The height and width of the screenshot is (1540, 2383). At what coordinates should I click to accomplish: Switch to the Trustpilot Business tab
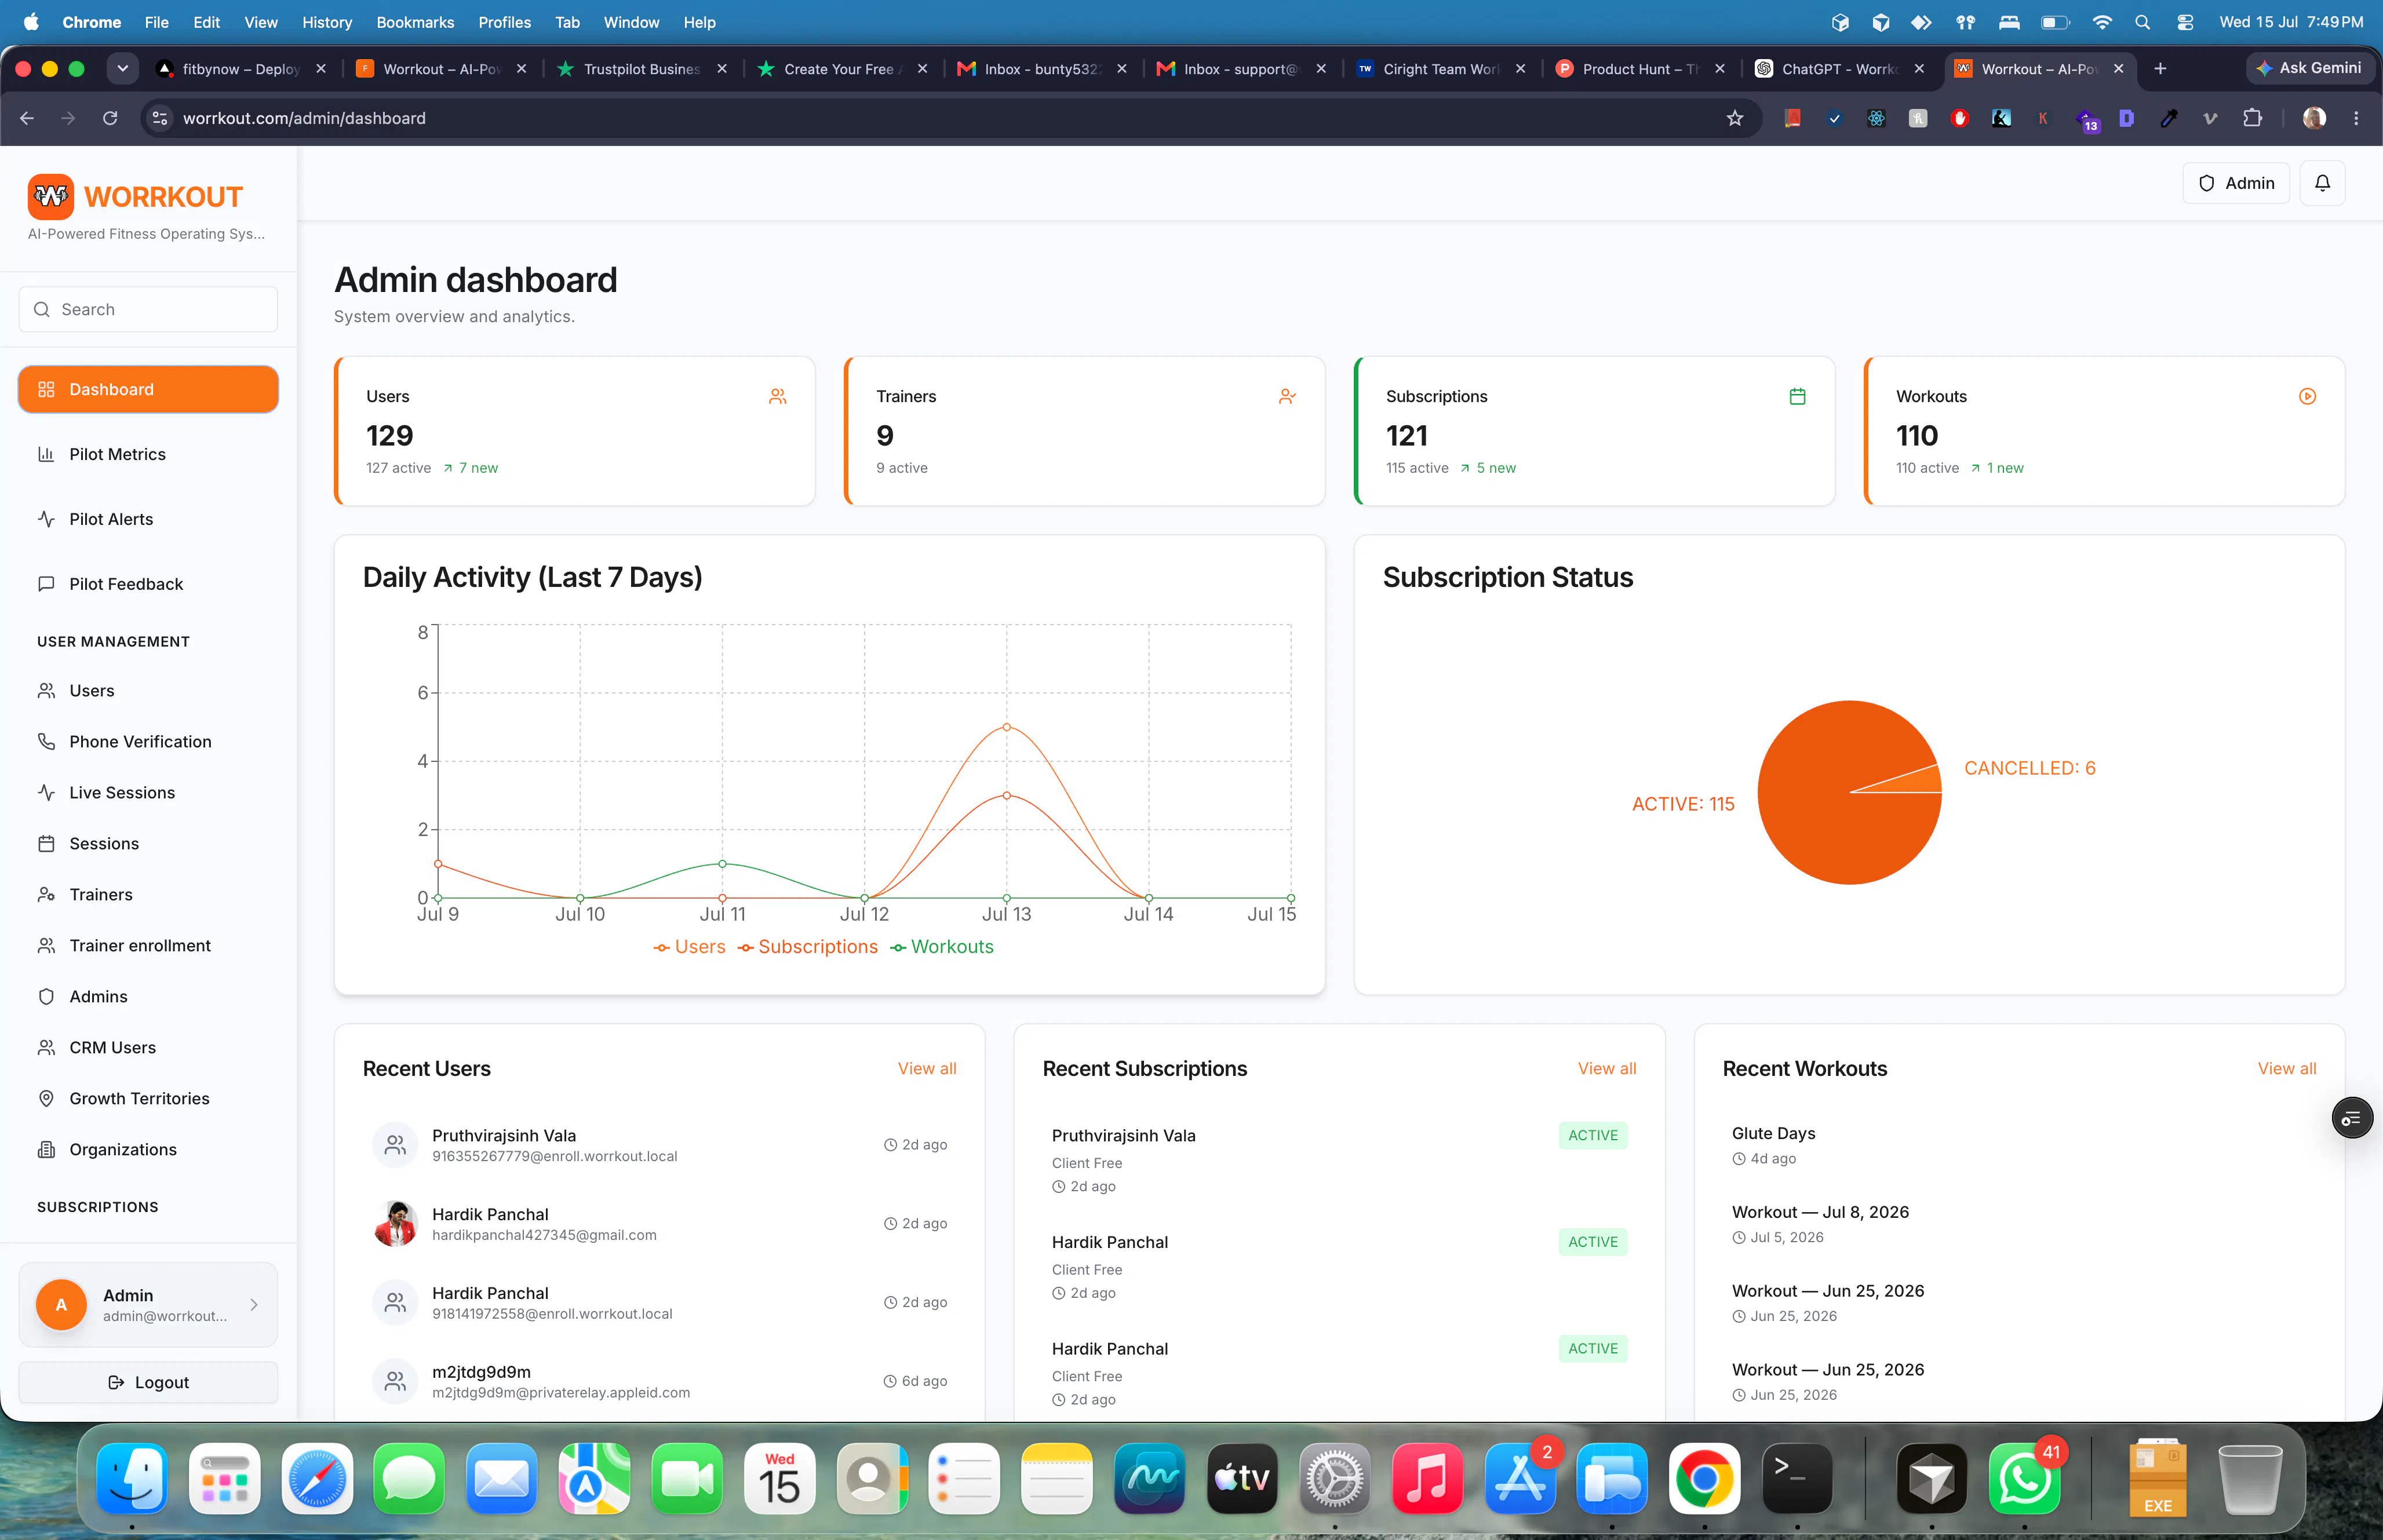pos(640,68)
